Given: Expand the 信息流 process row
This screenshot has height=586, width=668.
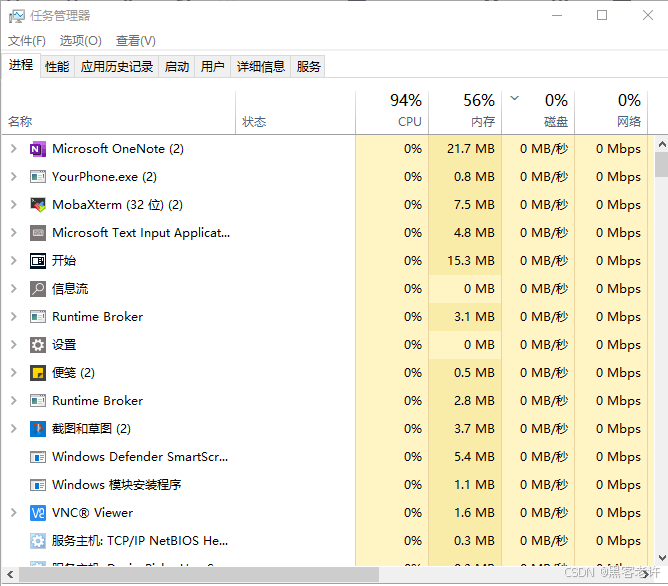Looking at the screenshot, I should pos(14,289).
